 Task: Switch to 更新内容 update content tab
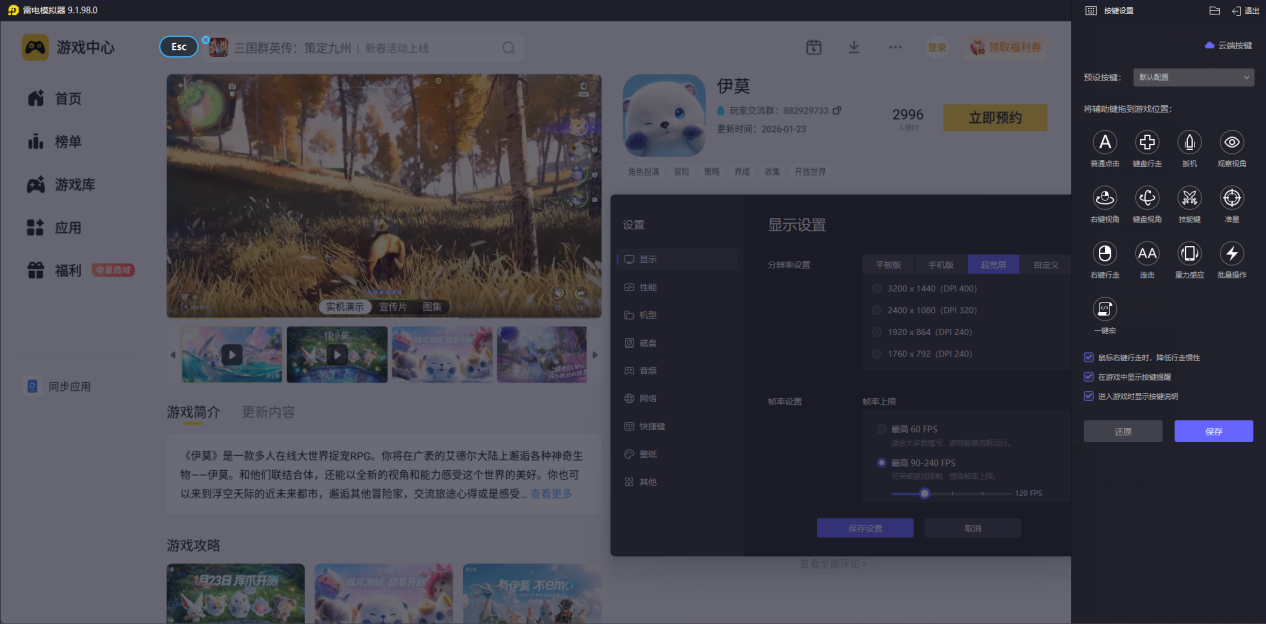[x=268, y=412]
